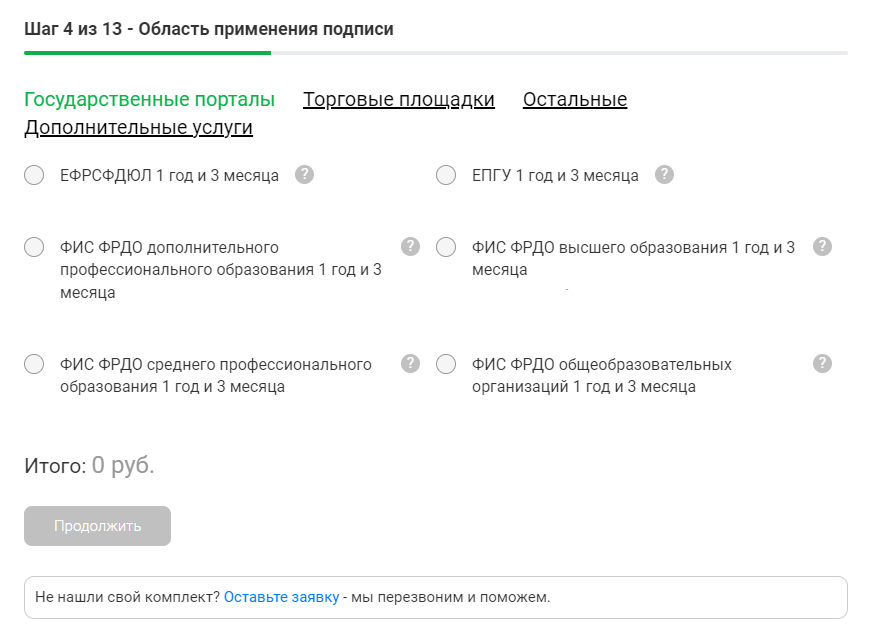The width and height of the screenshot is (881, 636).
Task: Click the step progress bar
Action: (436, 52)
